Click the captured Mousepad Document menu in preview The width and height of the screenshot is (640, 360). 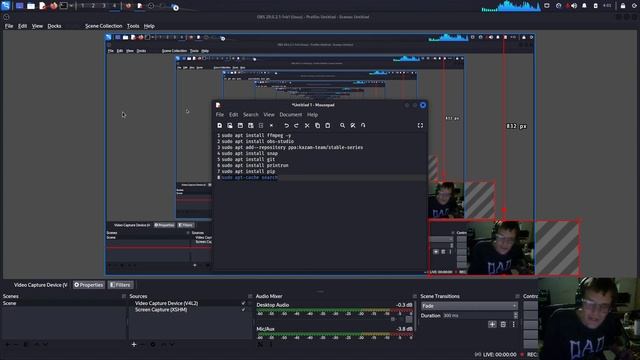click(x=291, y=115)
